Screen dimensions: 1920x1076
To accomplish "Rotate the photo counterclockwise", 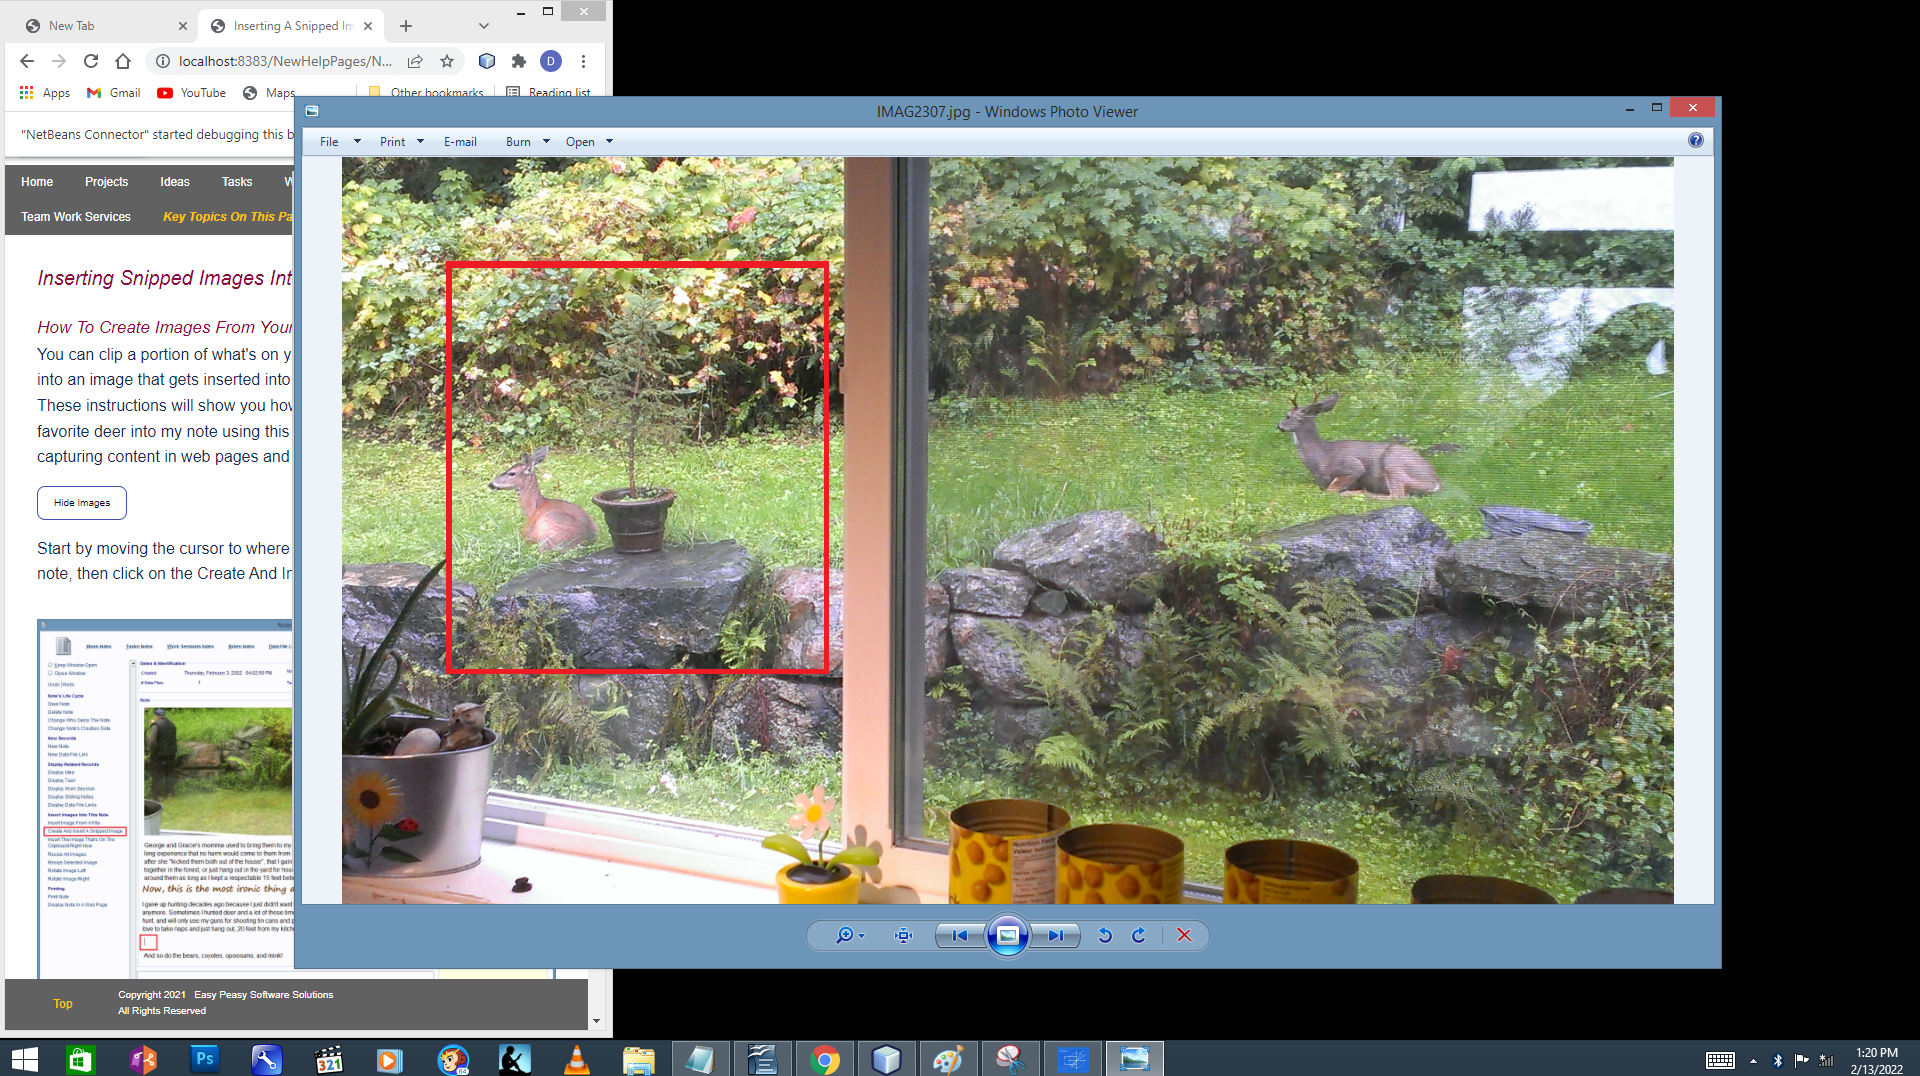I will (1105, 935).
